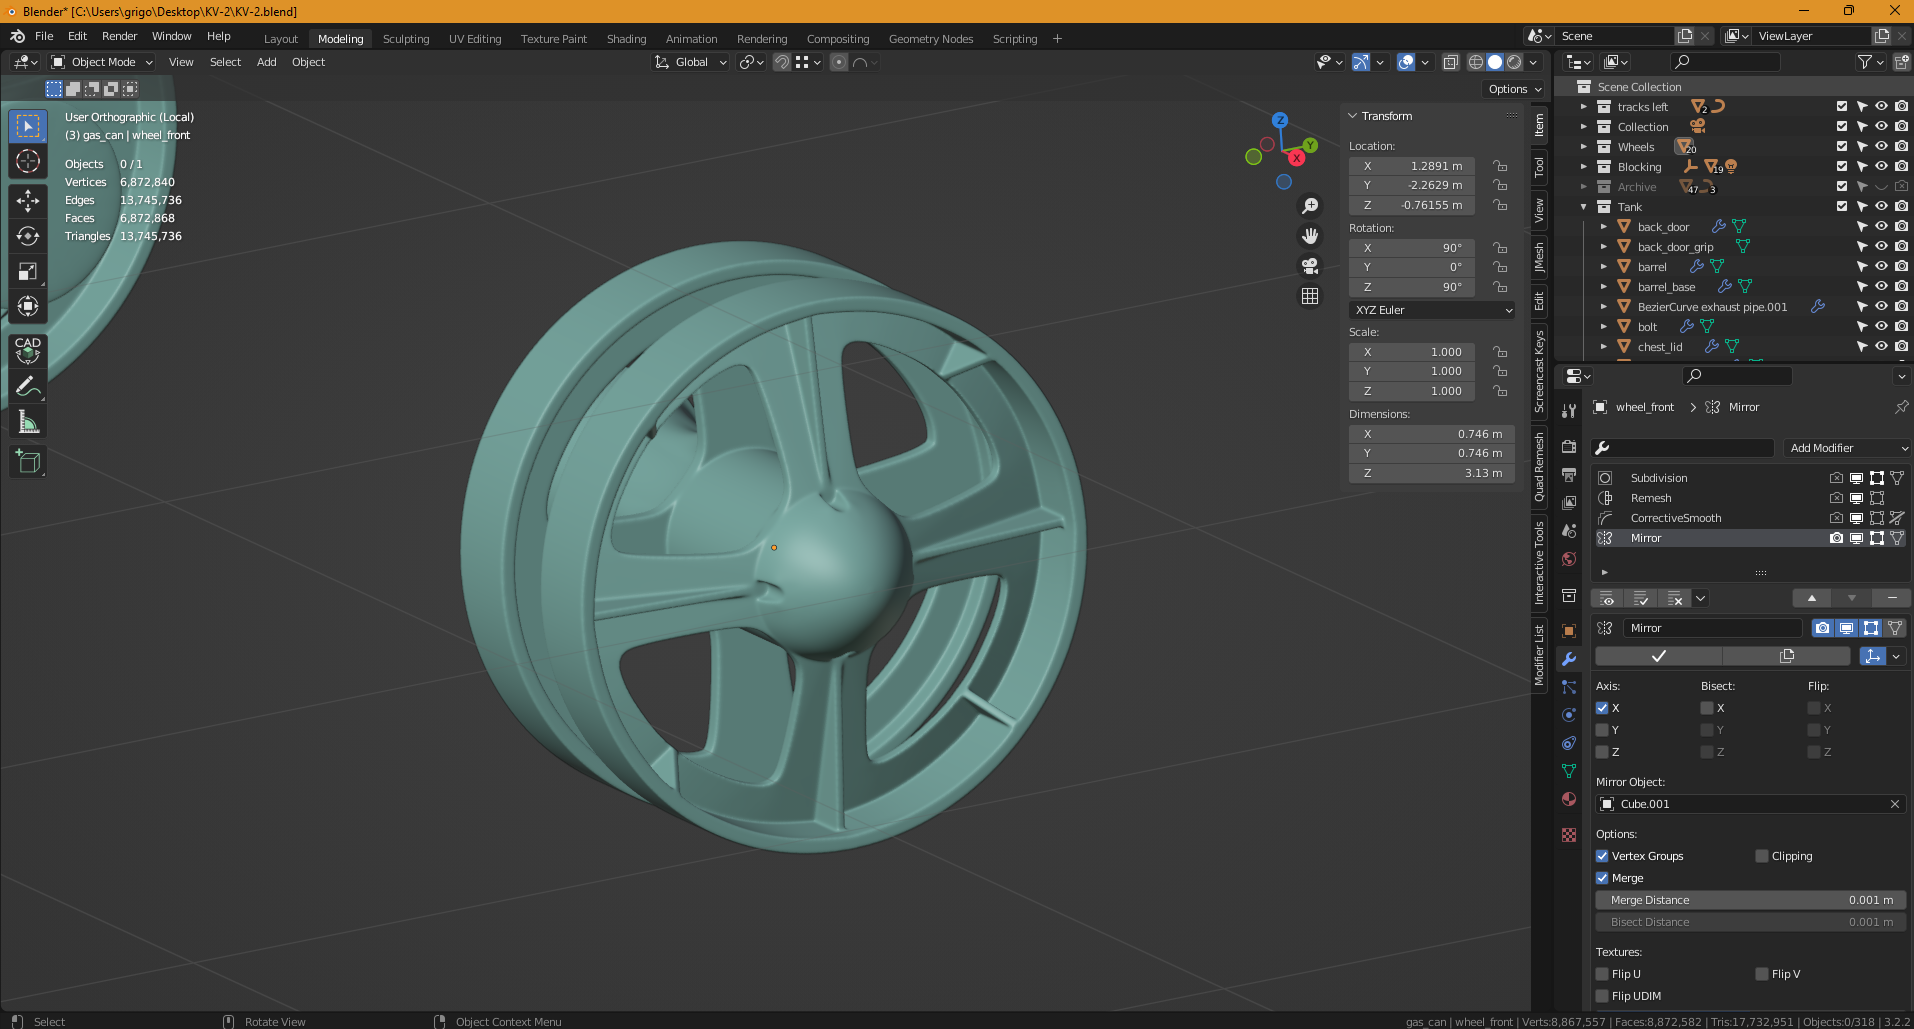Disable the Merge checkbox
This screenshot has width=1914, height=1029.
[1602, 878]
